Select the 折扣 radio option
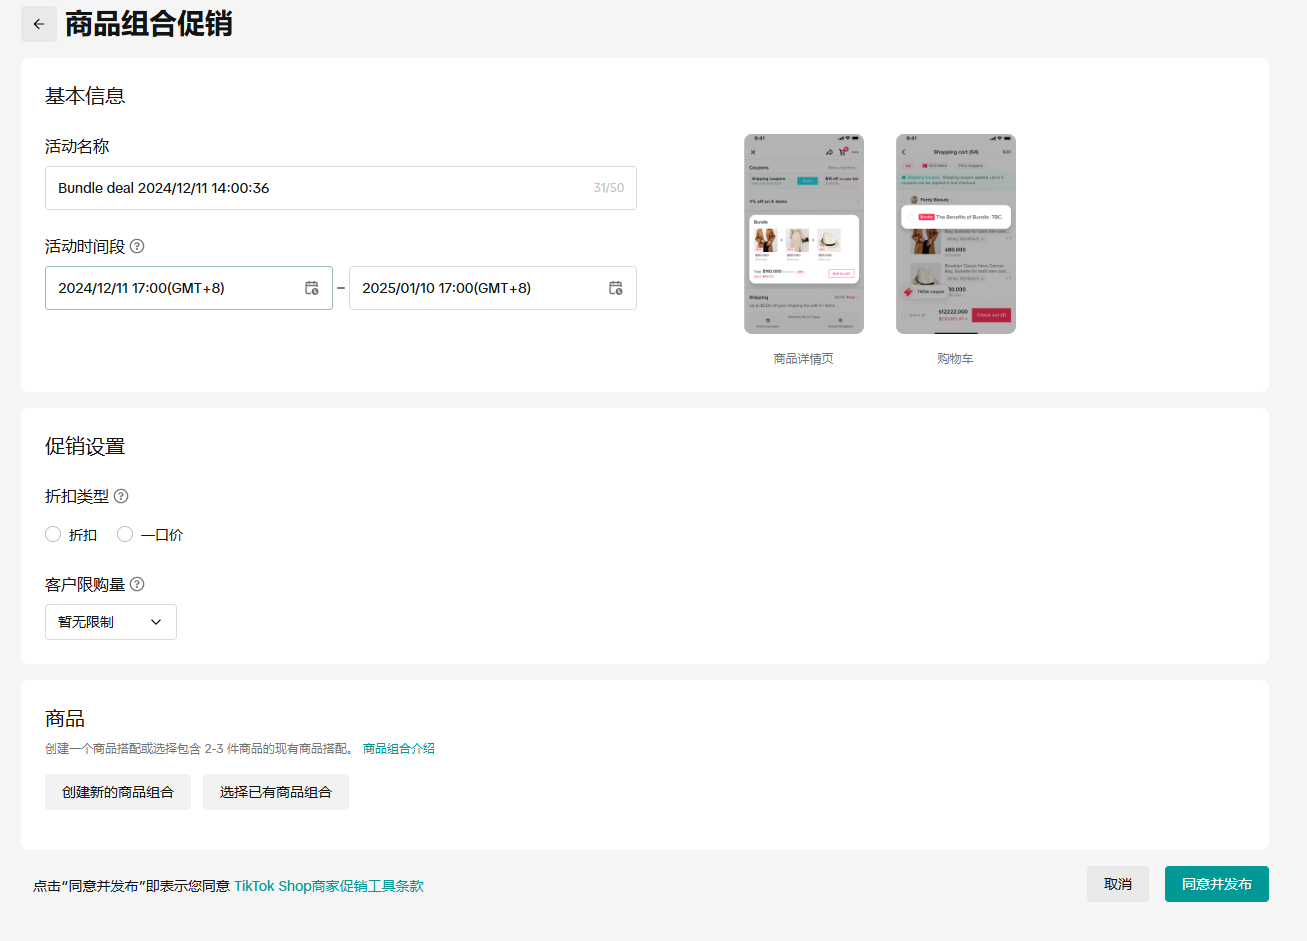The width and height of the screenshot is (1307, 941). [x=53, y=535]
